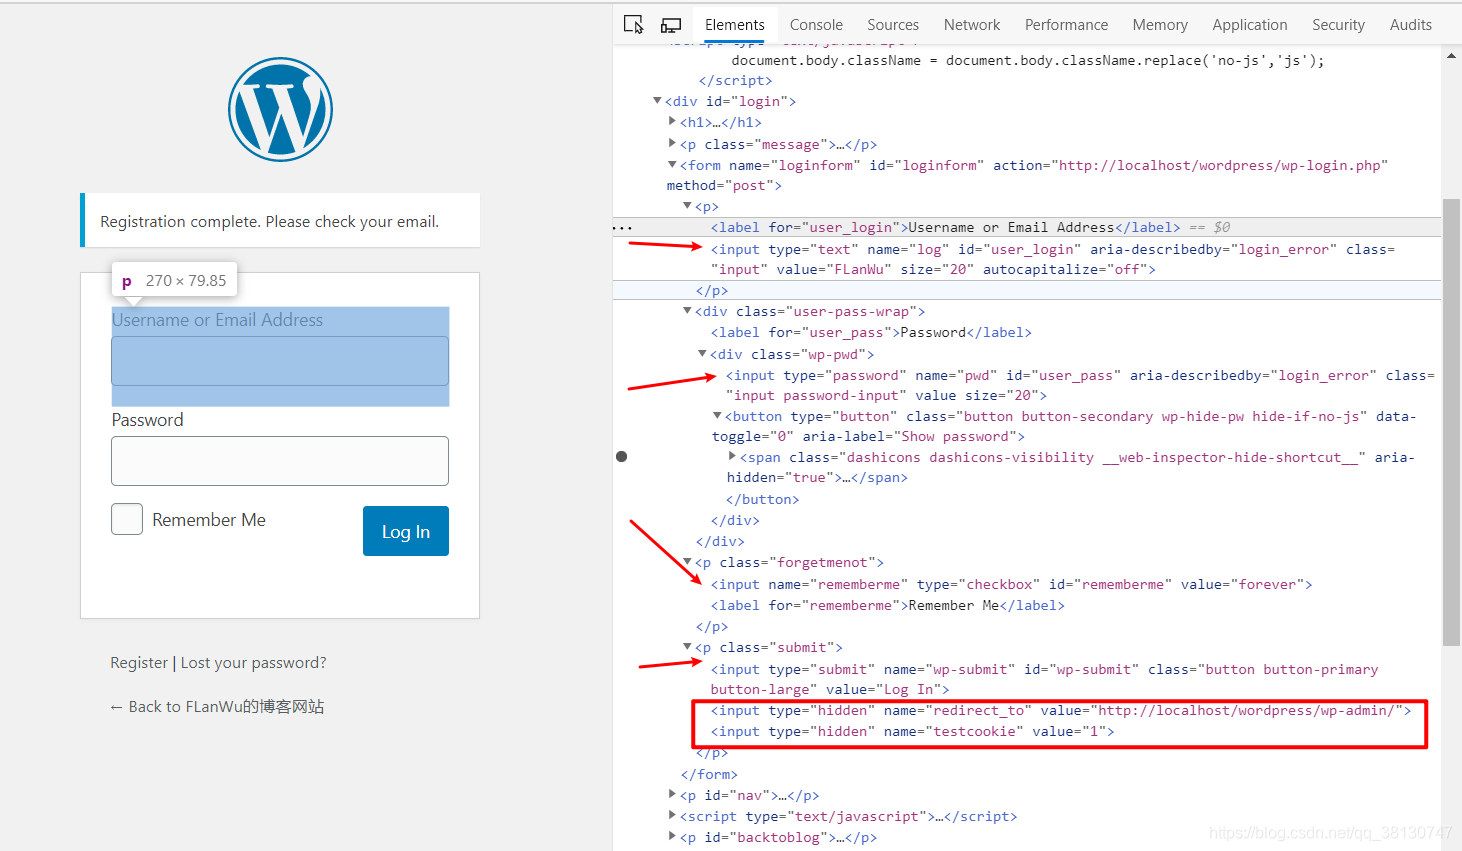Viewport: 1462px width, 851px height.
Task: Collapse the p class="forgetmenot" node
Action: coord(687,562)
